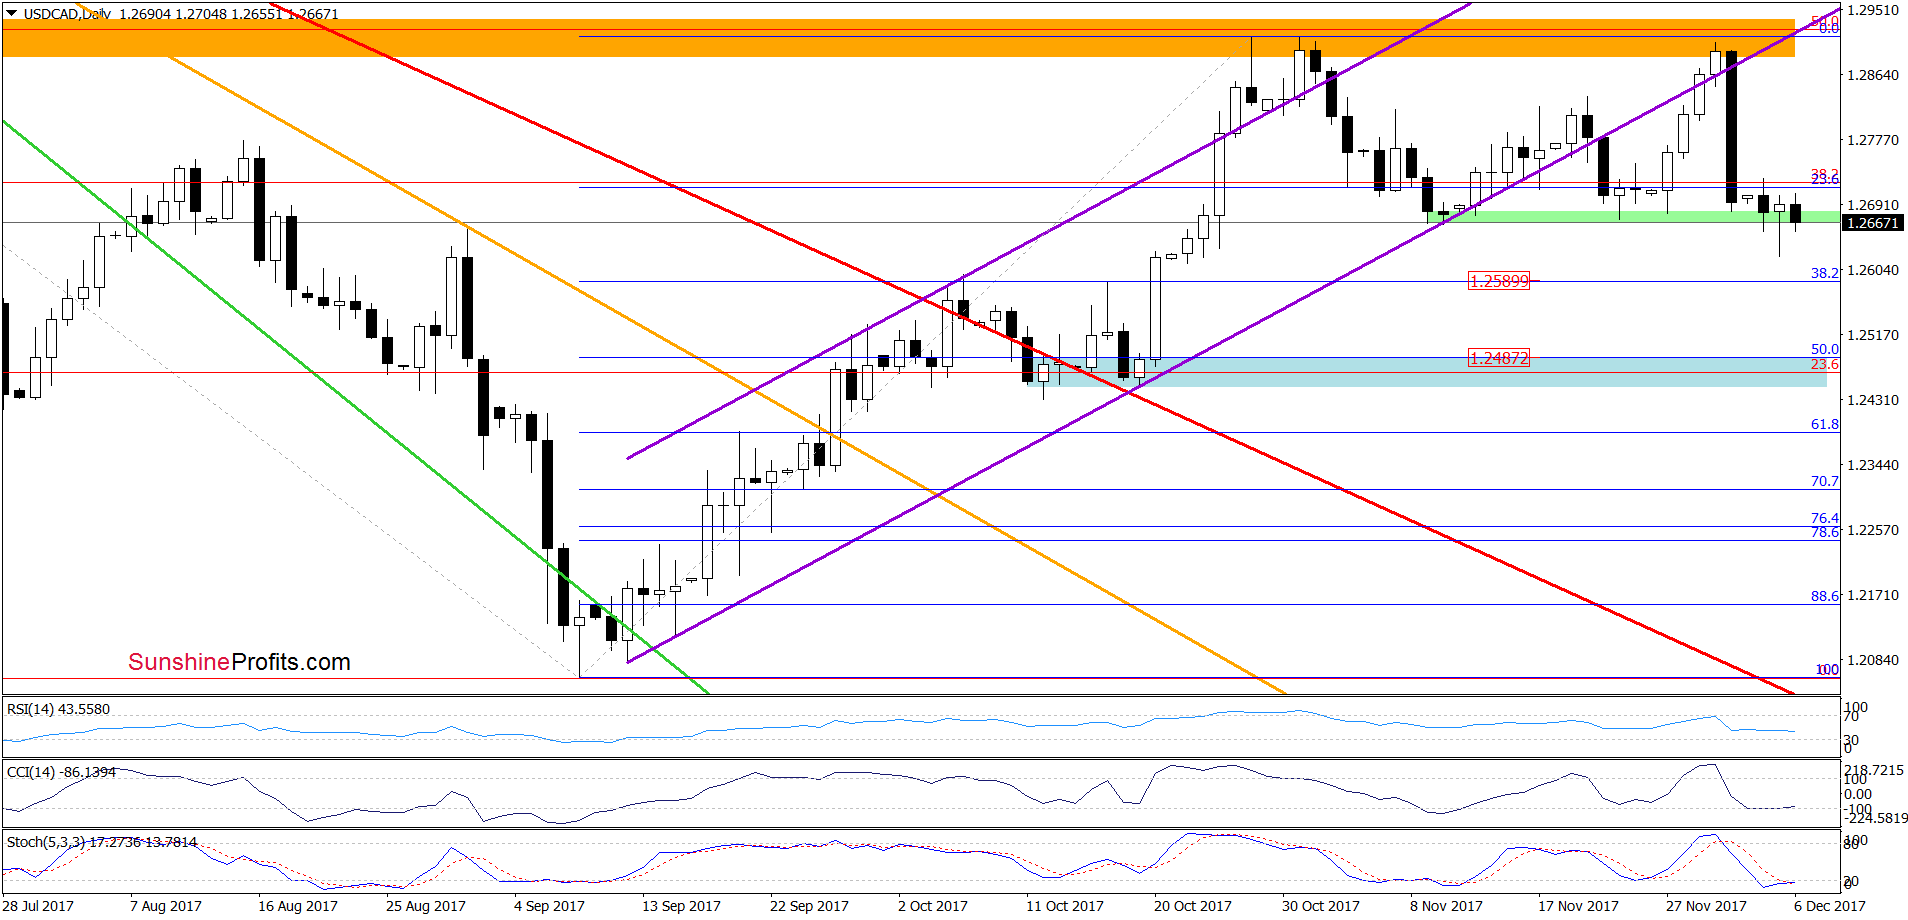Open the chart menu triangle beside USDCAD
1908x920 pixels.
pyautogui.click(x=12, y=14)
